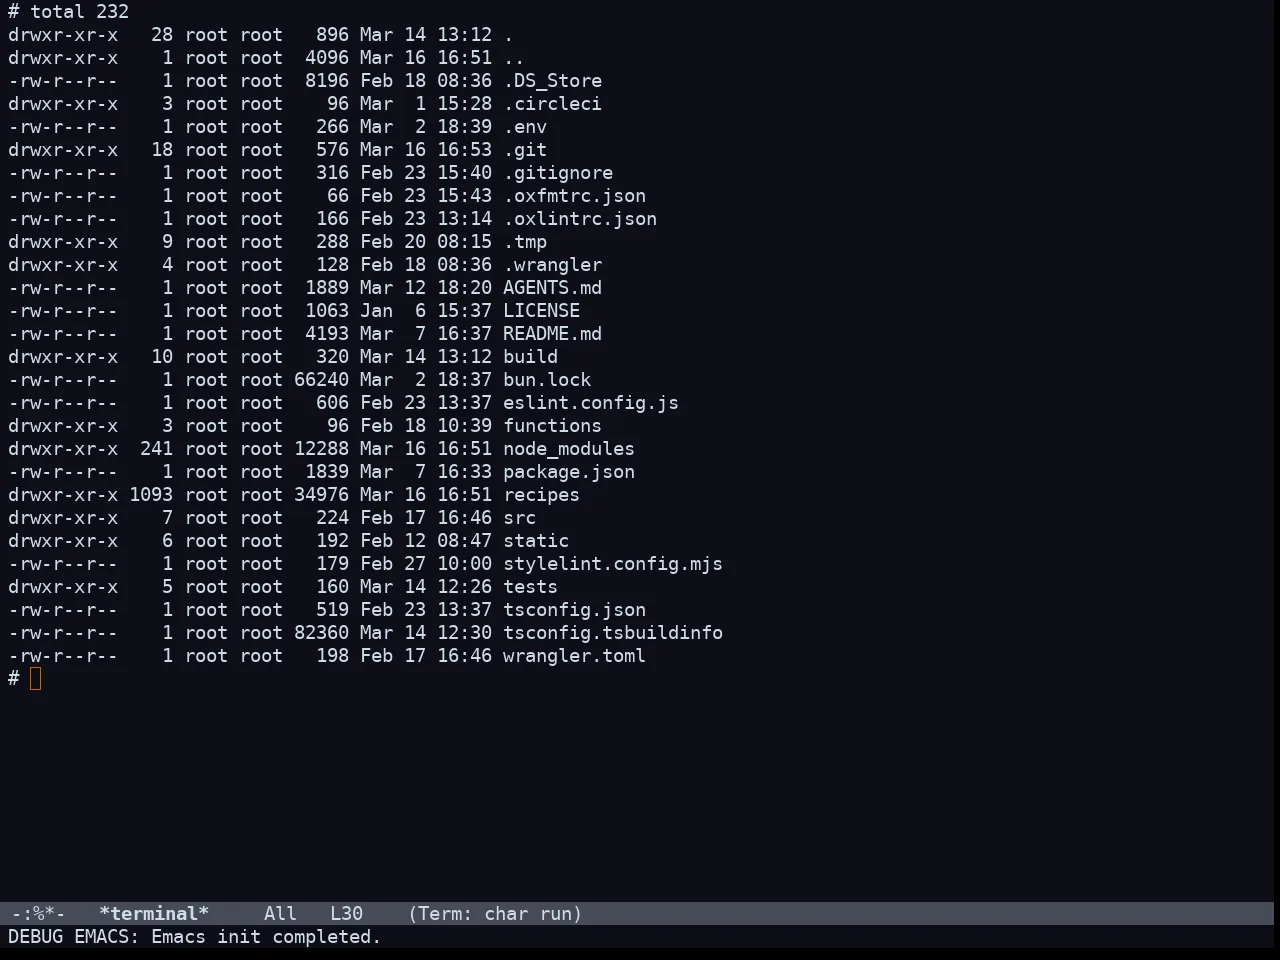
Task: Click the link count 241 of node_modules
Action: coord(156,449)
